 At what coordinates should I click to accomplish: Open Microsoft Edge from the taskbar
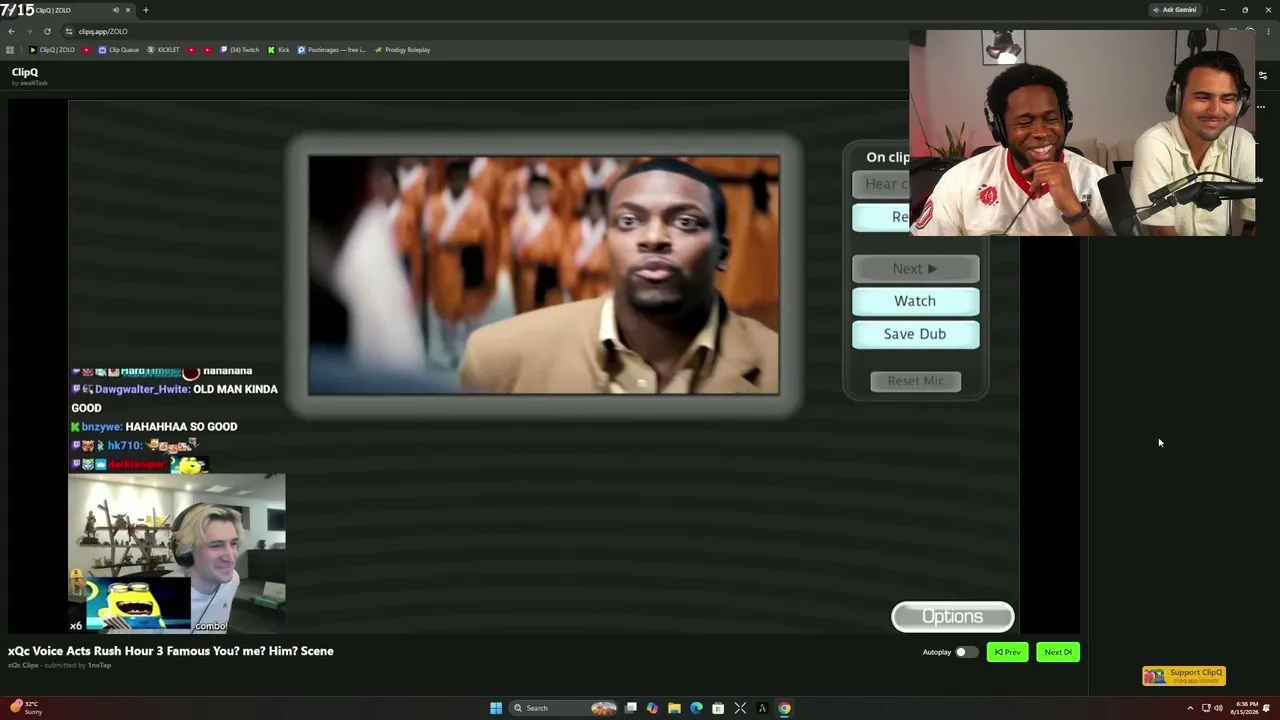[696, 708]
